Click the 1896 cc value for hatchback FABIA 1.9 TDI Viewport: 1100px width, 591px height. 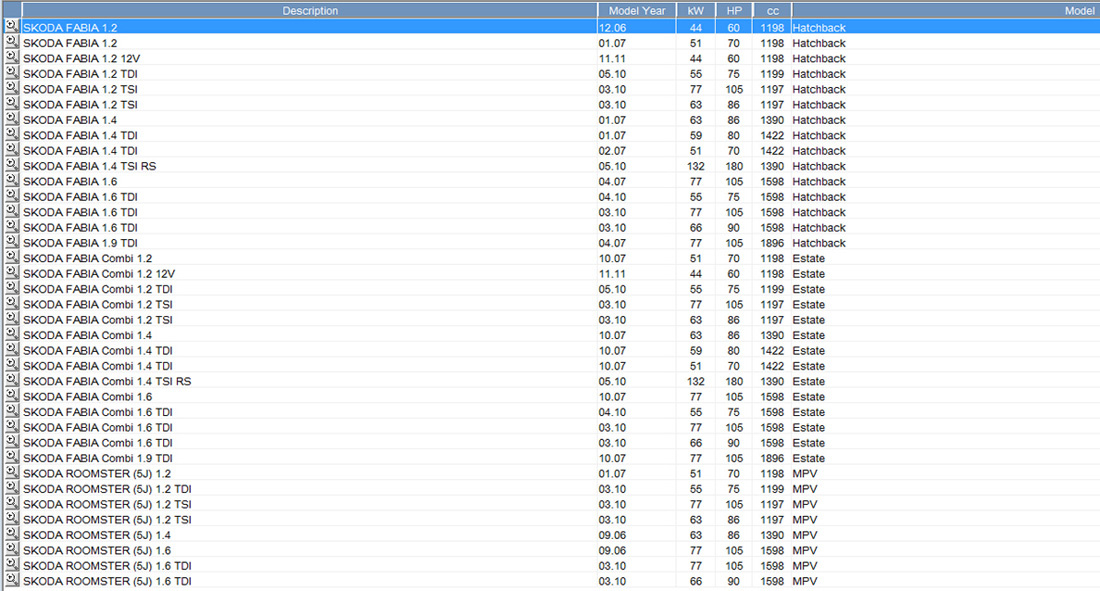(772, 243)
